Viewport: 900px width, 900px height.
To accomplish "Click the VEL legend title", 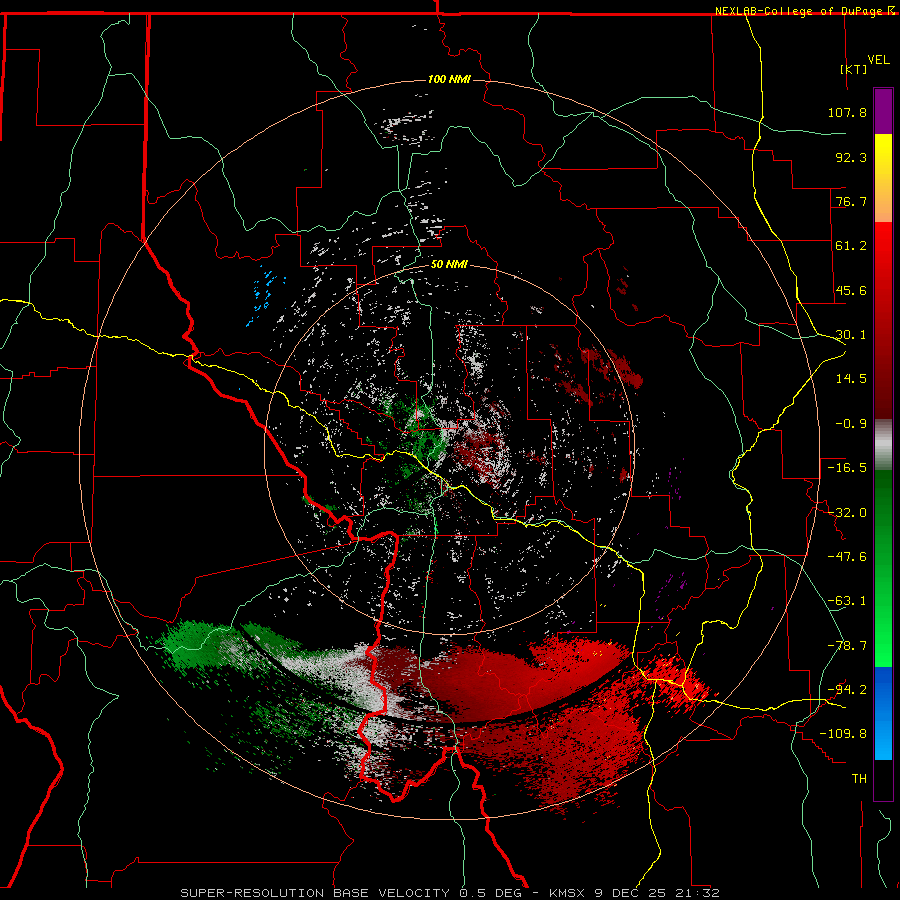I will coord(878,60).
